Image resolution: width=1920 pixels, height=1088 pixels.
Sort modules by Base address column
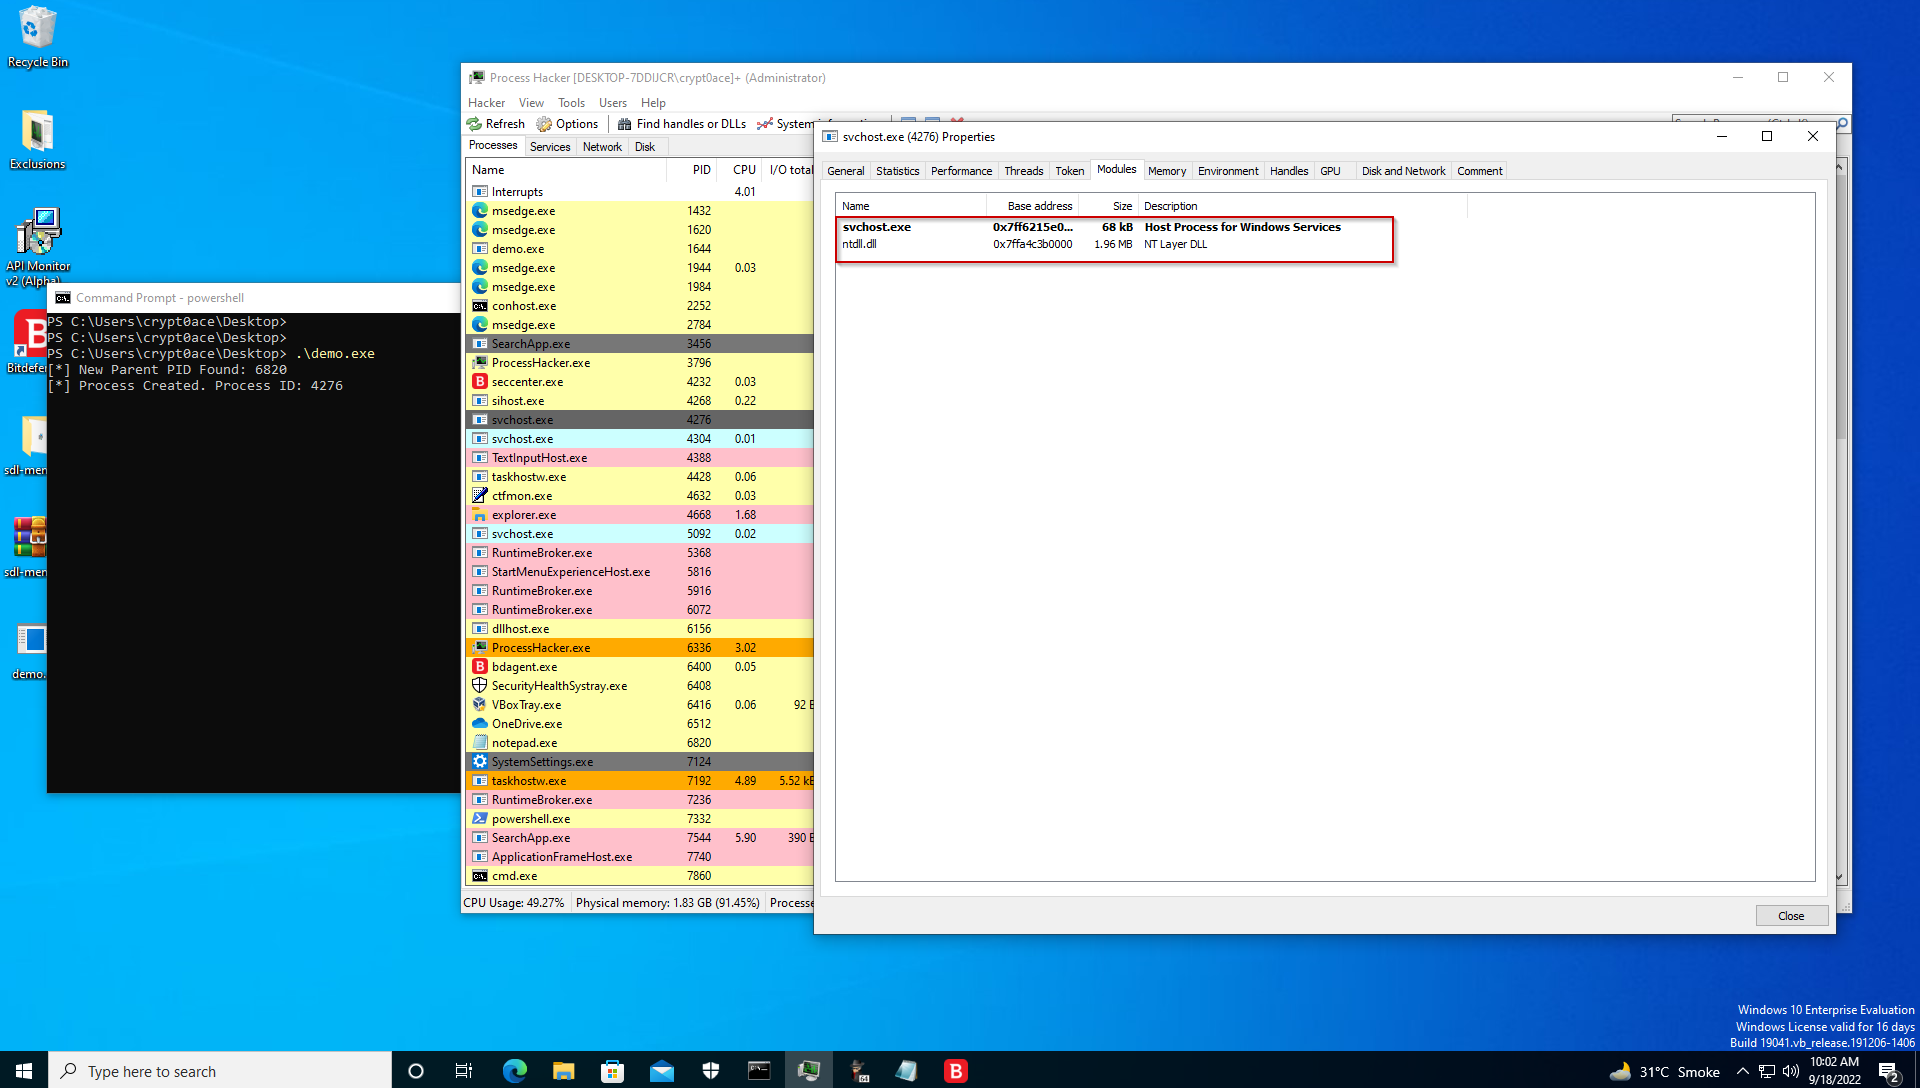point(1039,206)
